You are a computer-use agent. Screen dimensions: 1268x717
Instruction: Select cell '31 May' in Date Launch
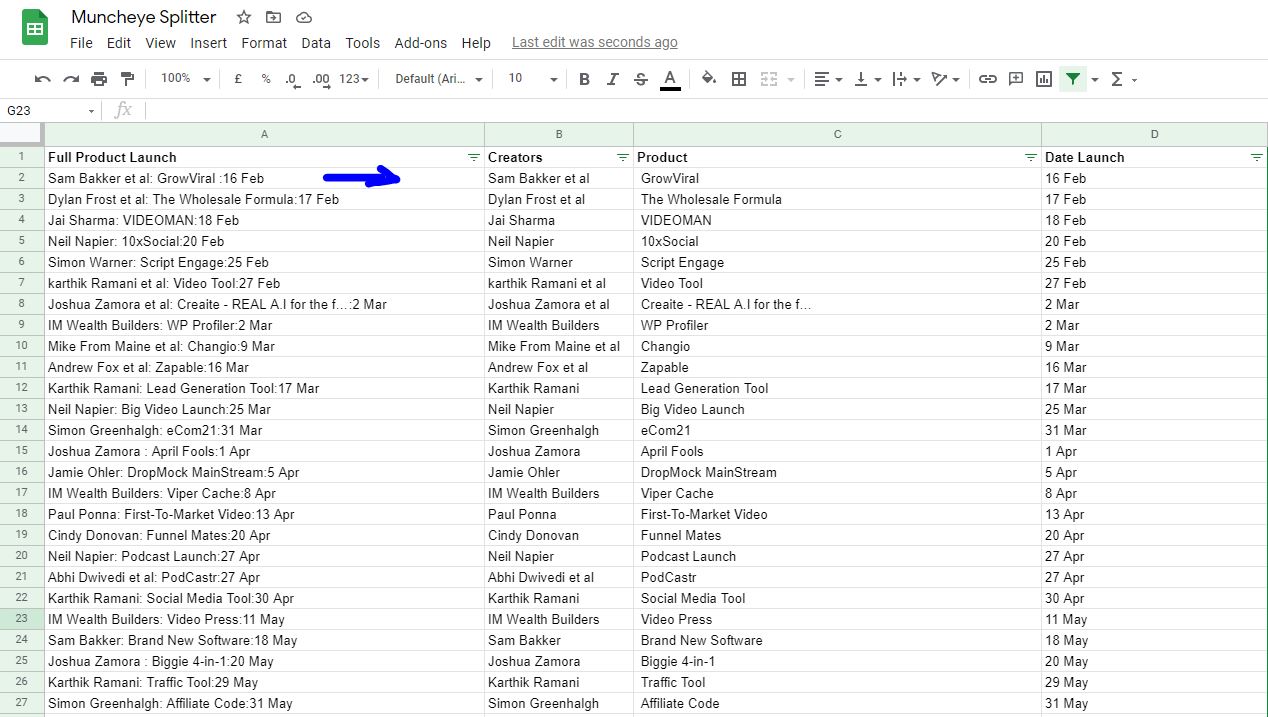point(1154,703)
